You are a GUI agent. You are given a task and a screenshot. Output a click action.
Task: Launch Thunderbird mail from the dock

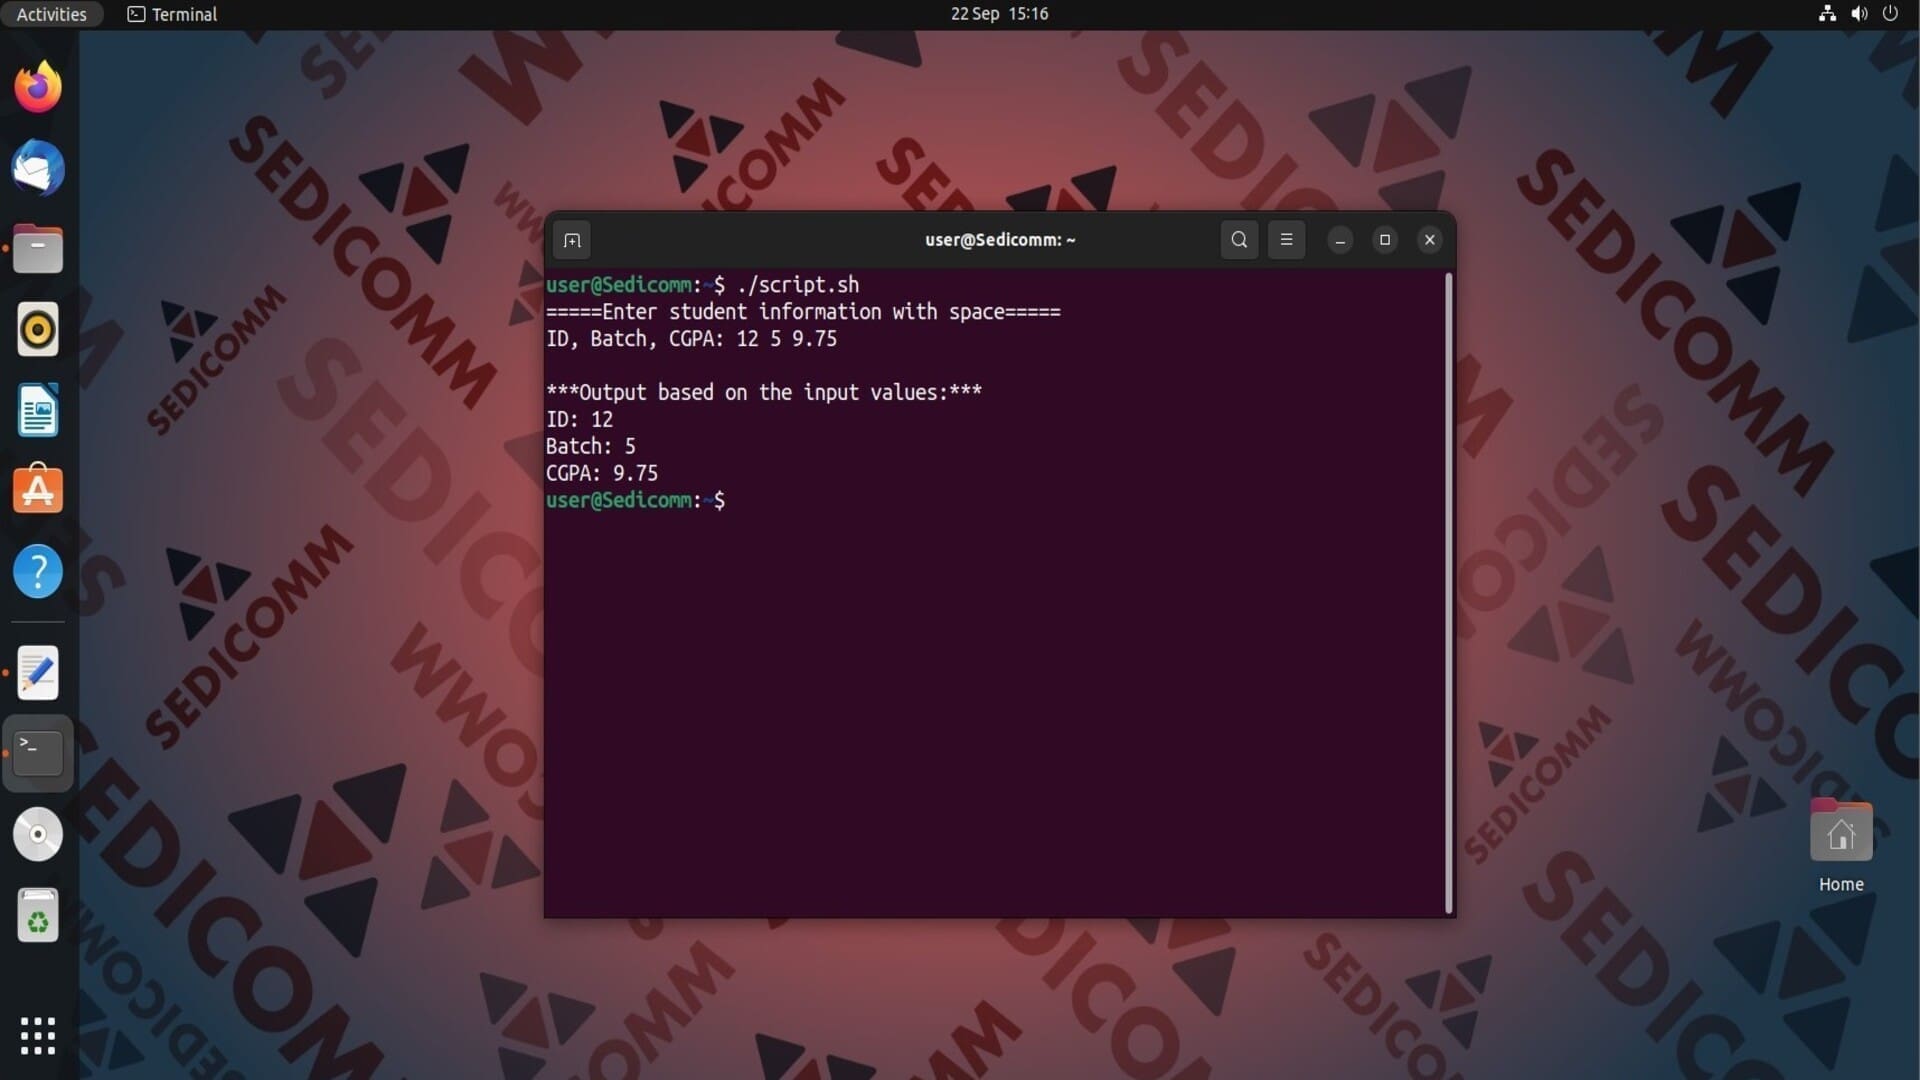38,168
